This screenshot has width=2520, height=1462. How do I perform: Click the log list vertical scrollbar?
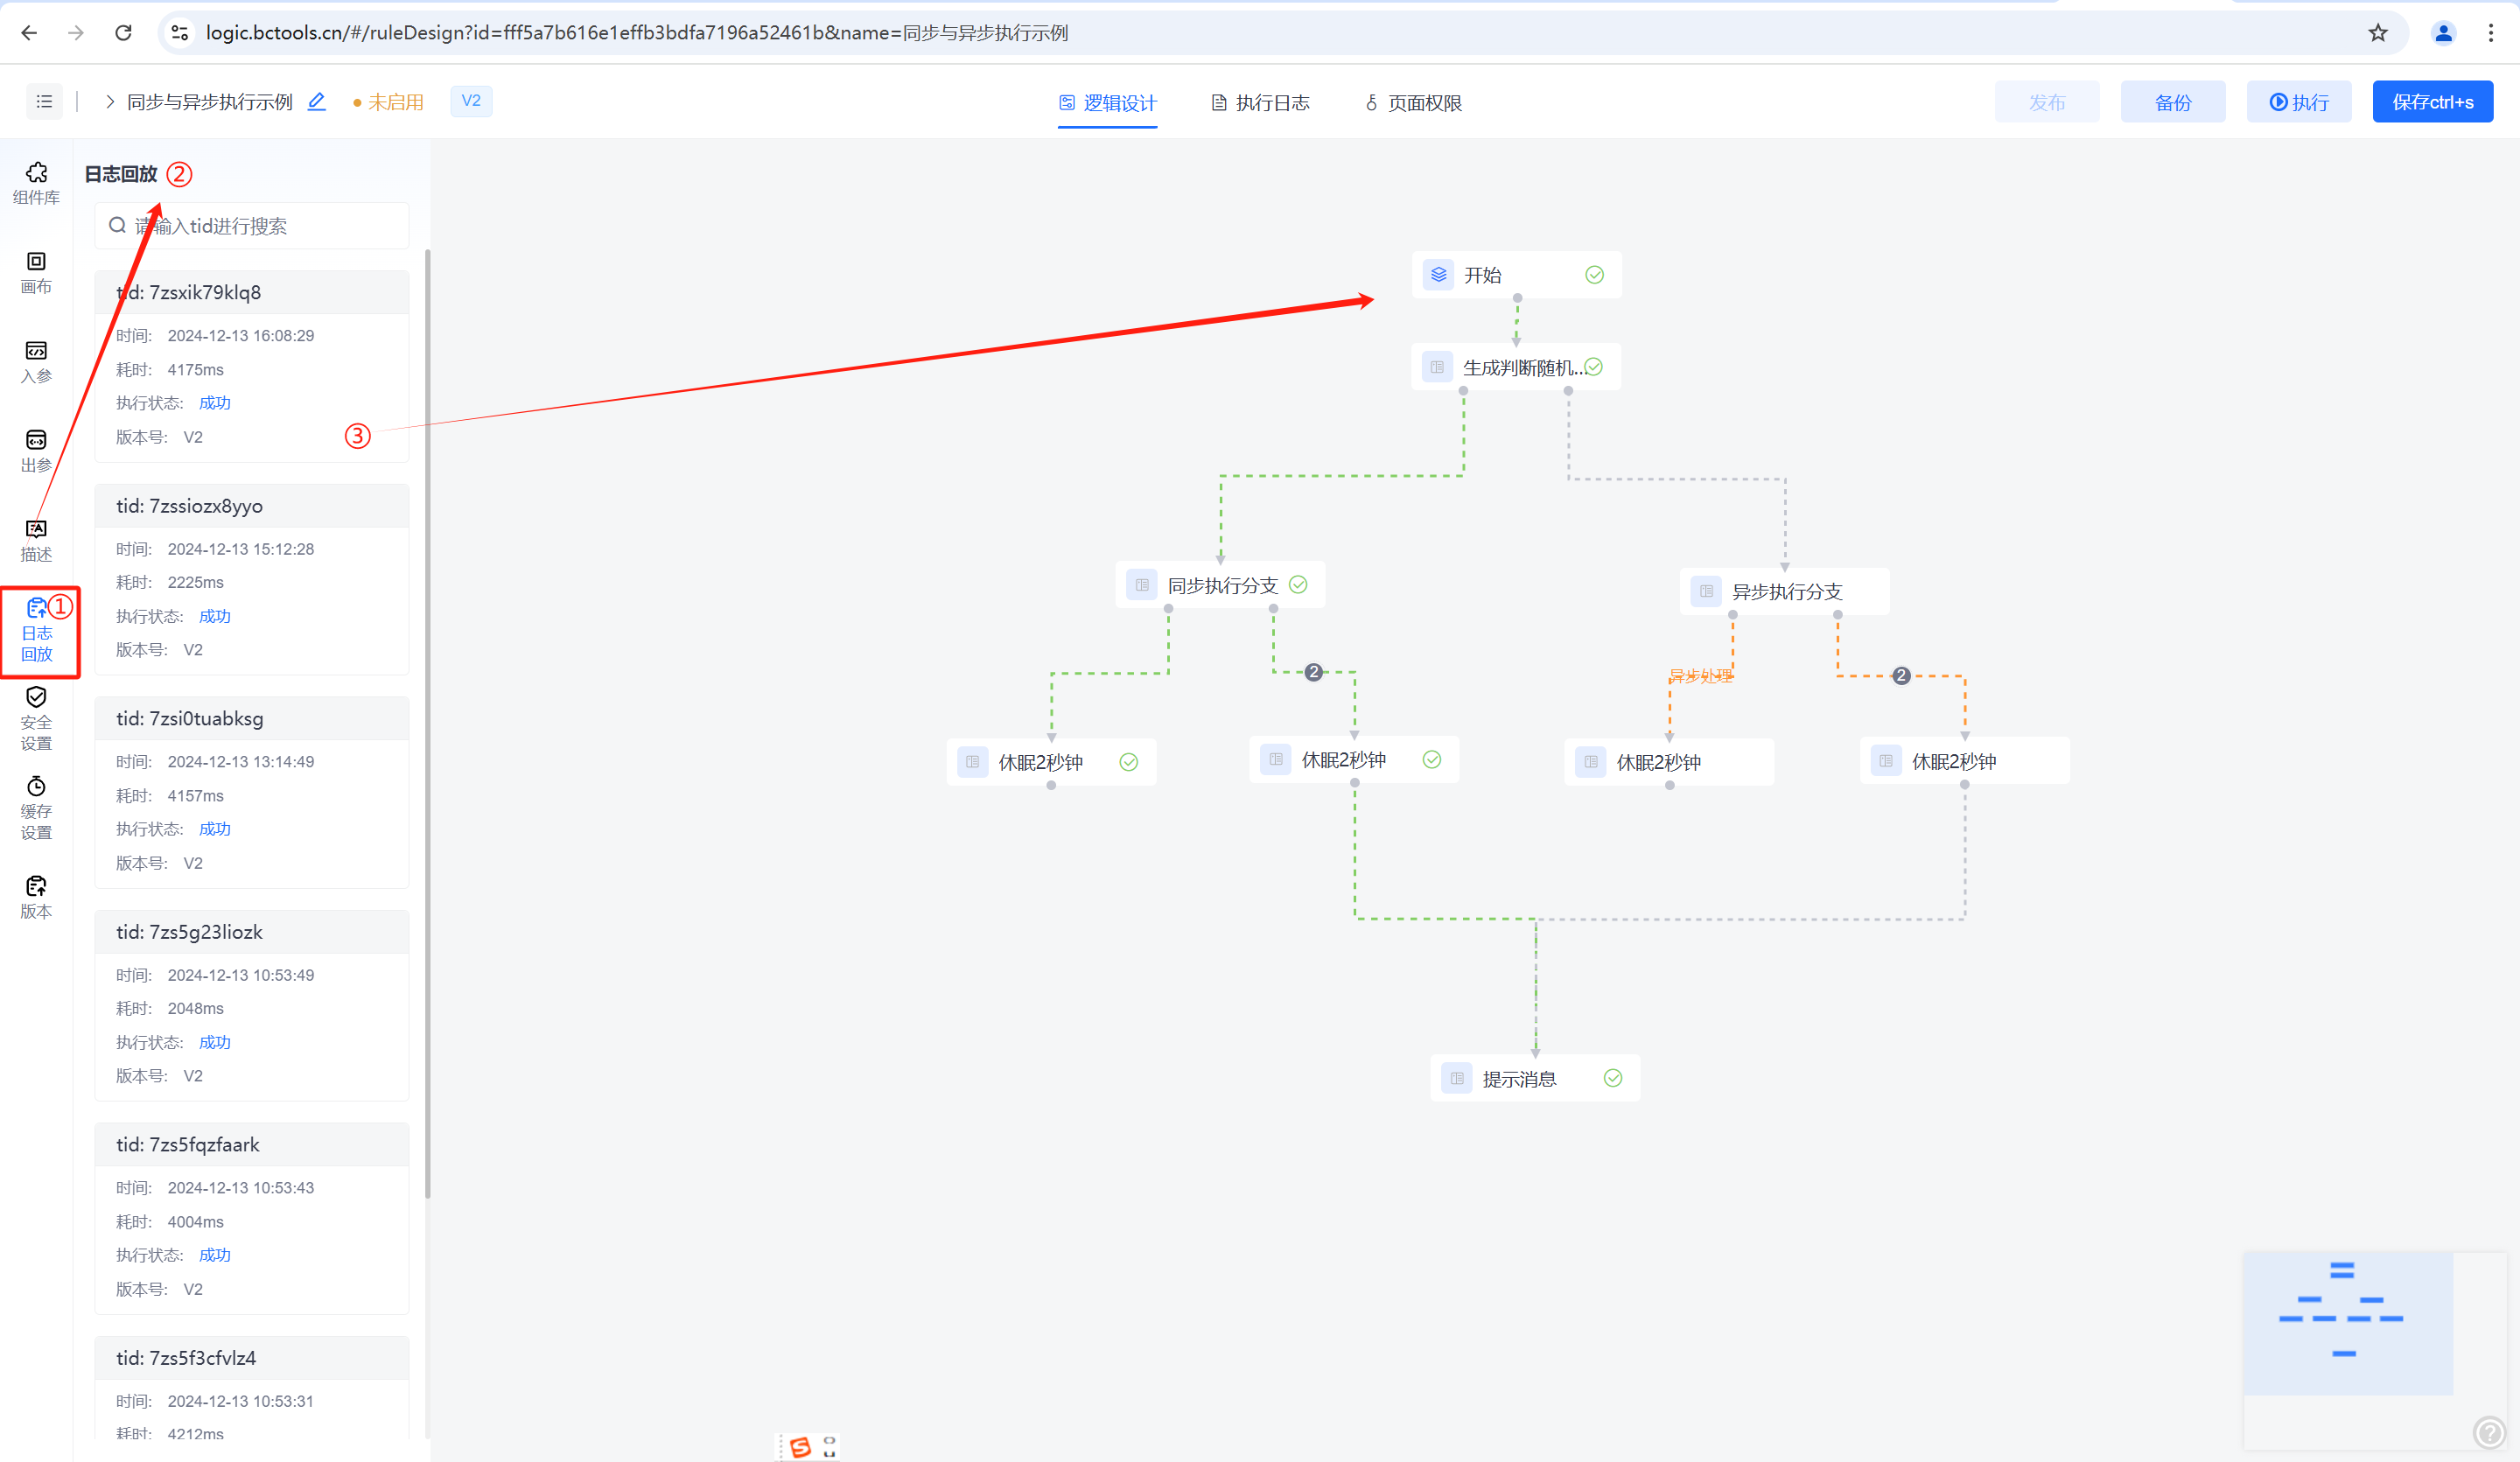[x=428, y=723]
